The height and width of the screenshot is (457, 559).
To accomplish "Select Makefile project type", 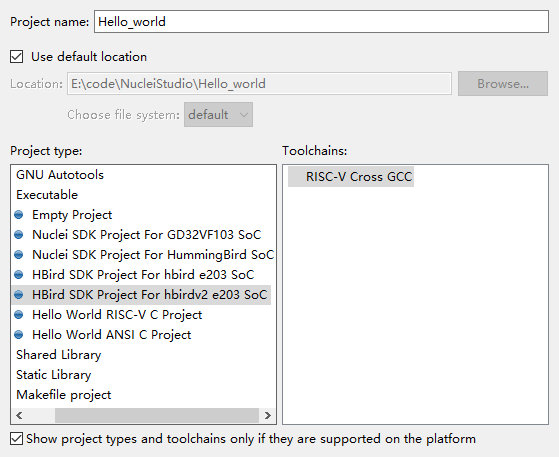I will (x=63, y=395).
